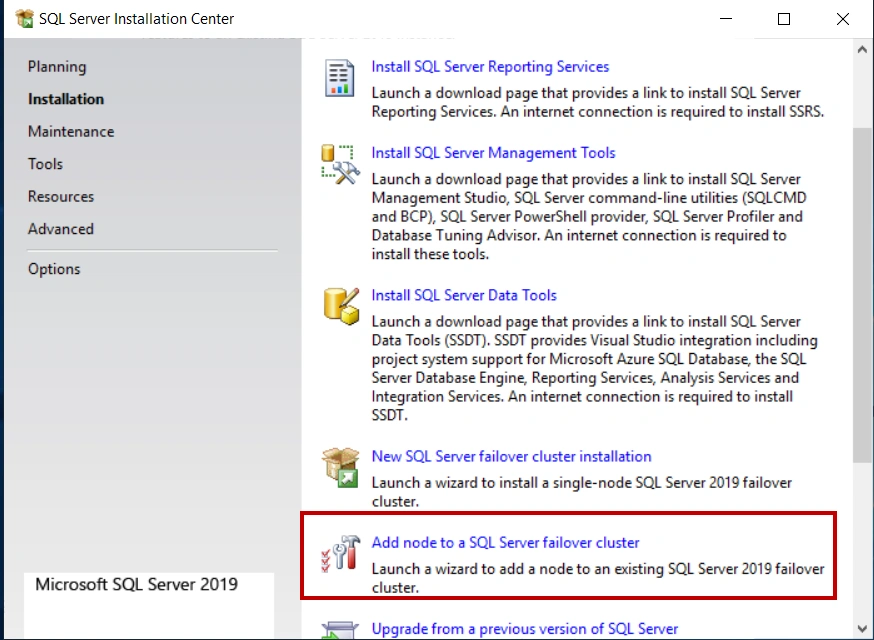Open Install SQL Server Data Tools link
This screenshot has height=640, width=874.
tap(464, 295)
